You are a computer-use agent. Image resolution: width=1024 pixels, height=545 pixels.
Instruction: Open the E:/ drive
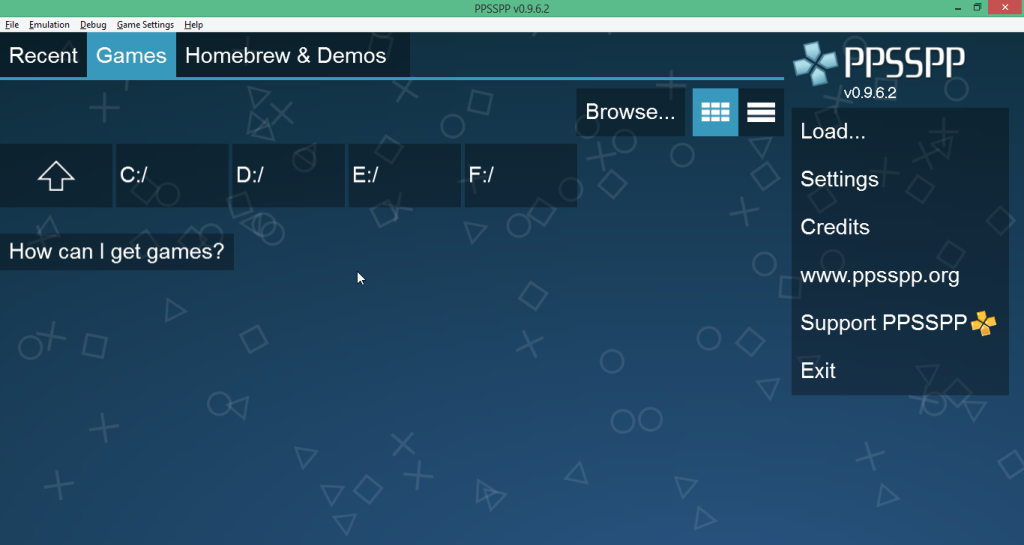405,176
